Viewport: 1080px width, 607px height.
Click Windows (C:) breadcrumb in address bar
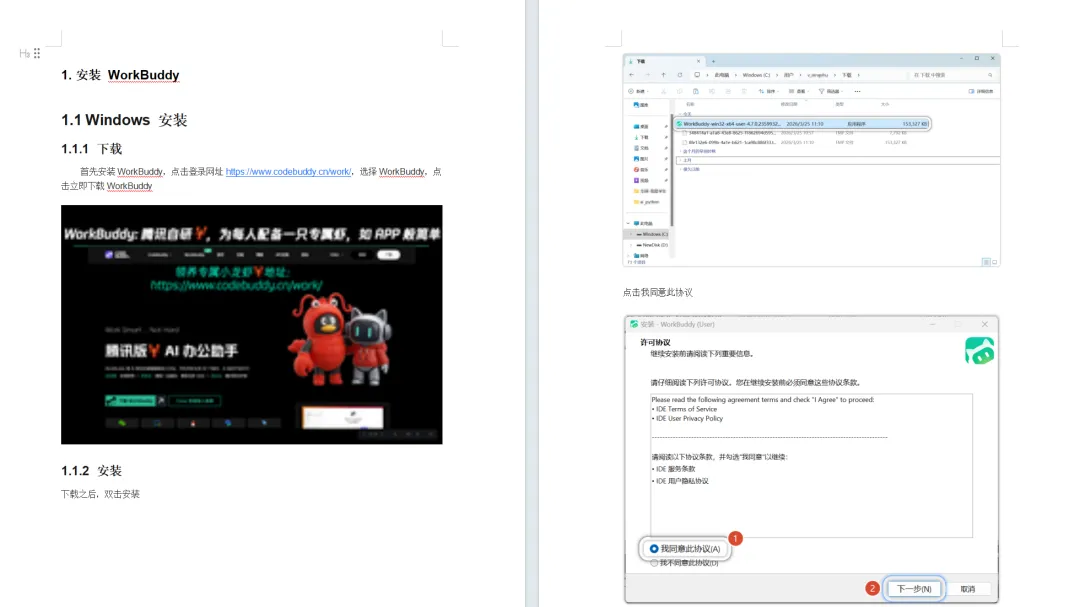(x=756, y=75)
